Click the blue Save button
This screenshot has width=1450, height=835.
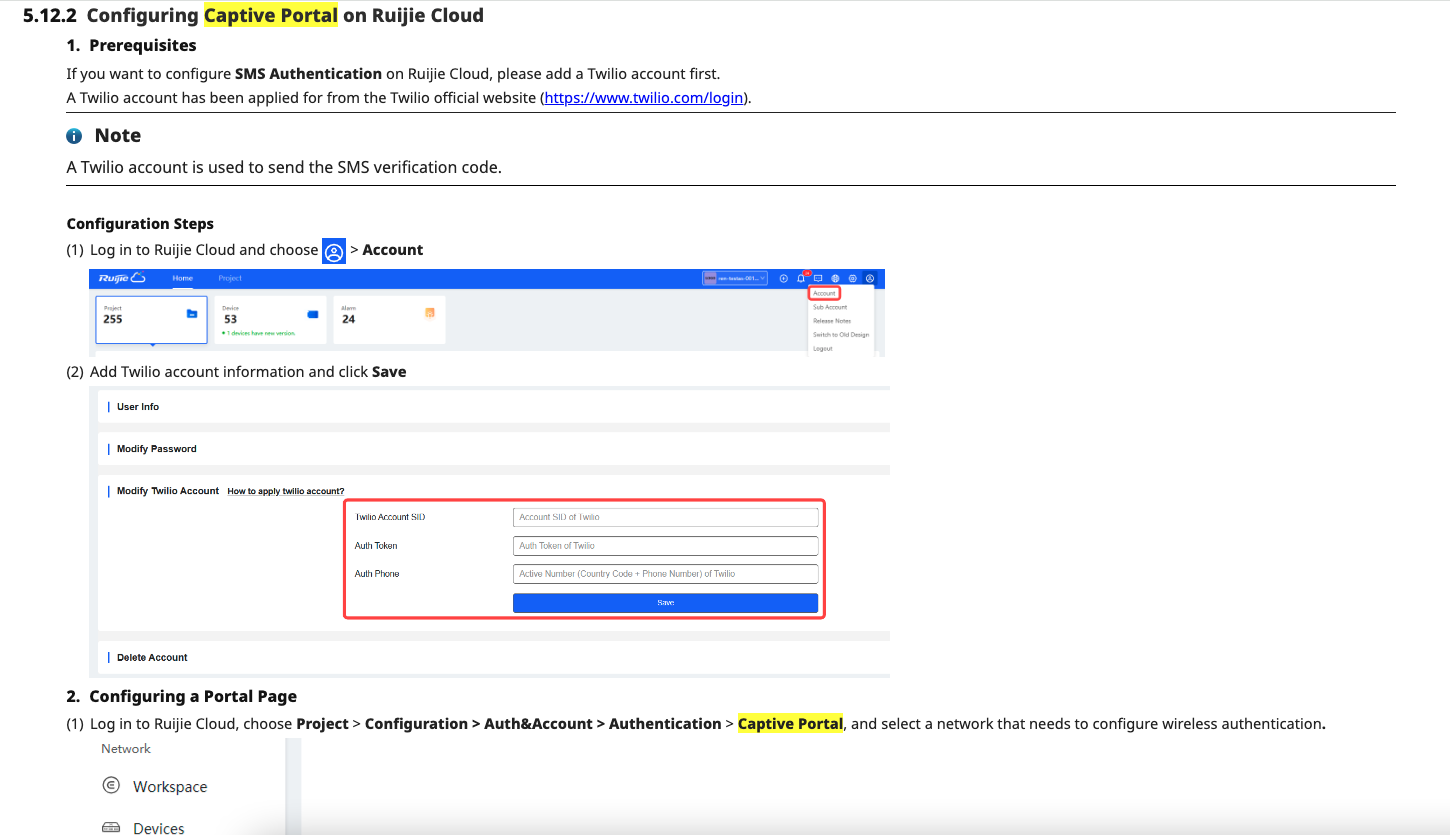pyautogui.click(x=665, y=603)
